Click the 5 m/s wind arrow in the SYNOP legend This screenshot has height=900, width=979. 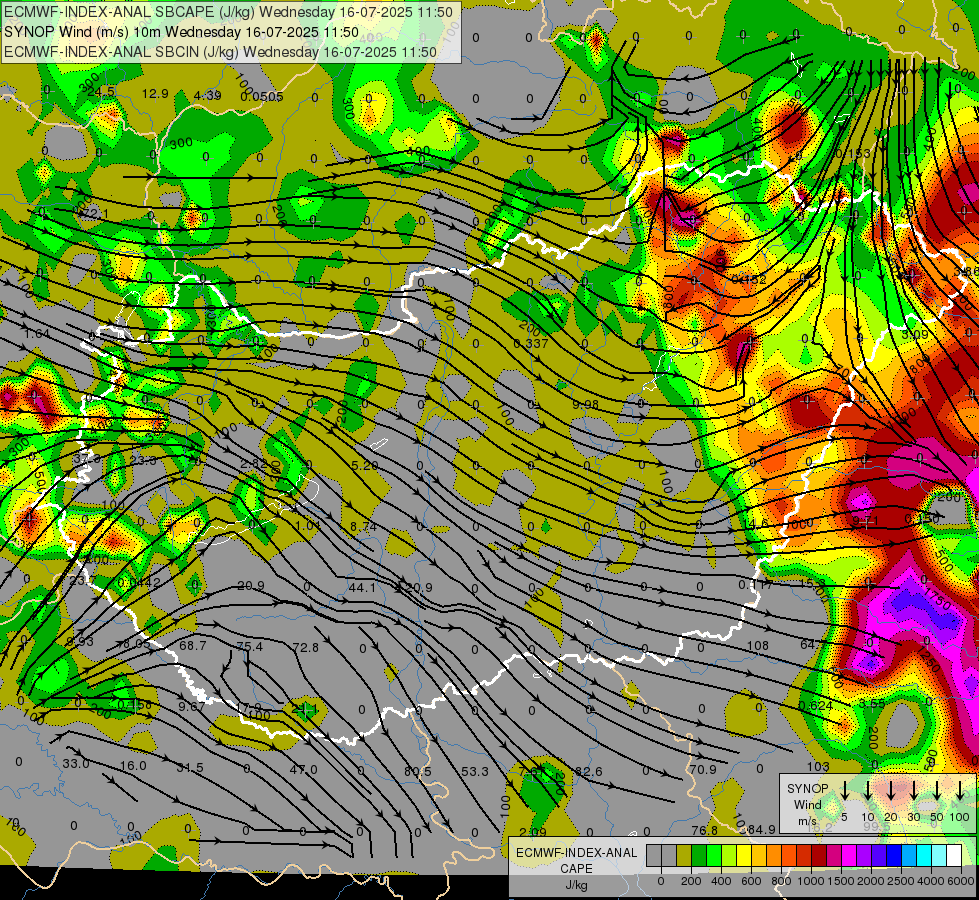click(x=845, y=790)
